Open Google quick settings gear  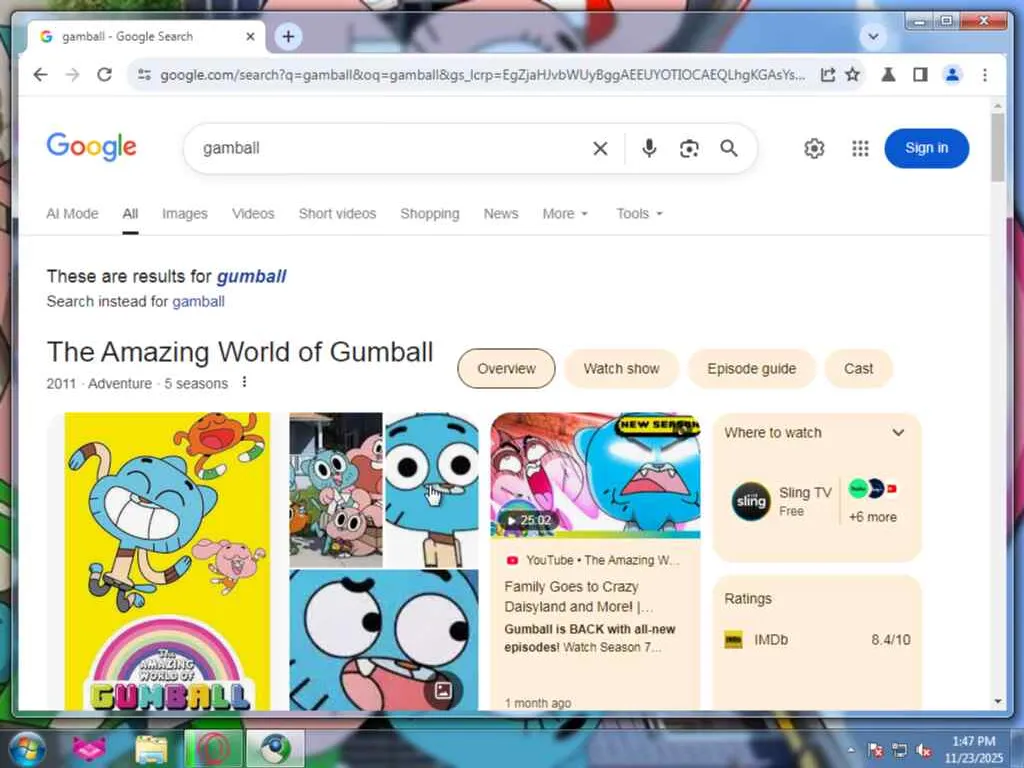(x=814, y=148)
